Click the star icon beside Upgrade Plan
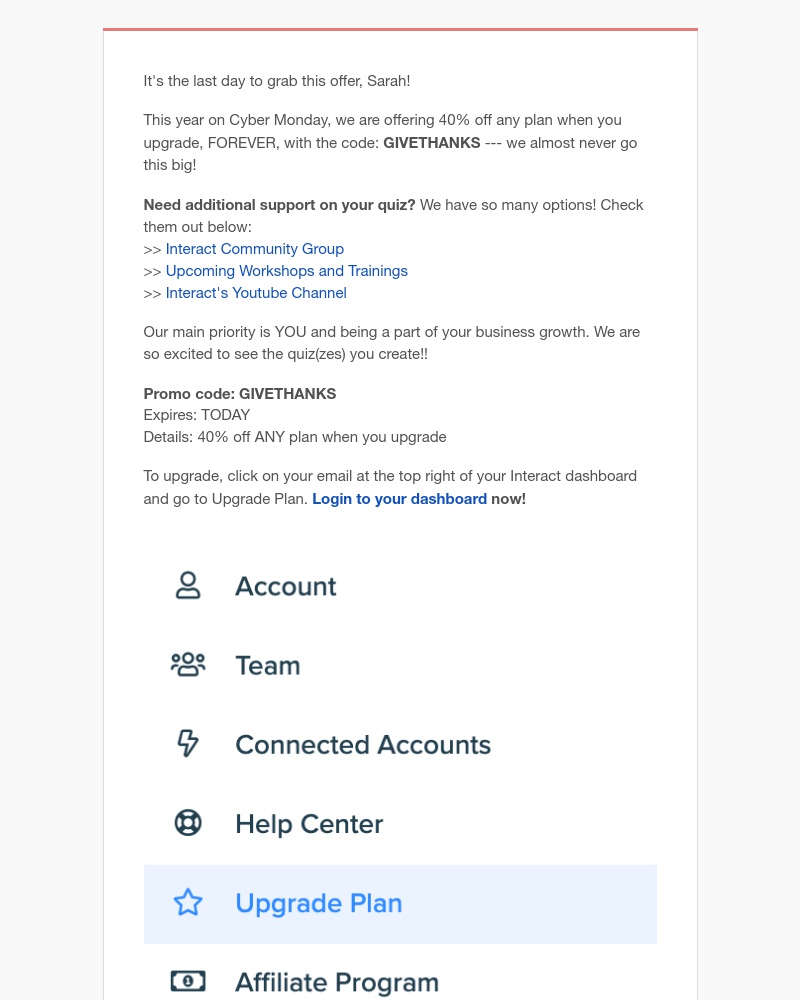 pyautogui.click(x=188, y=903)
